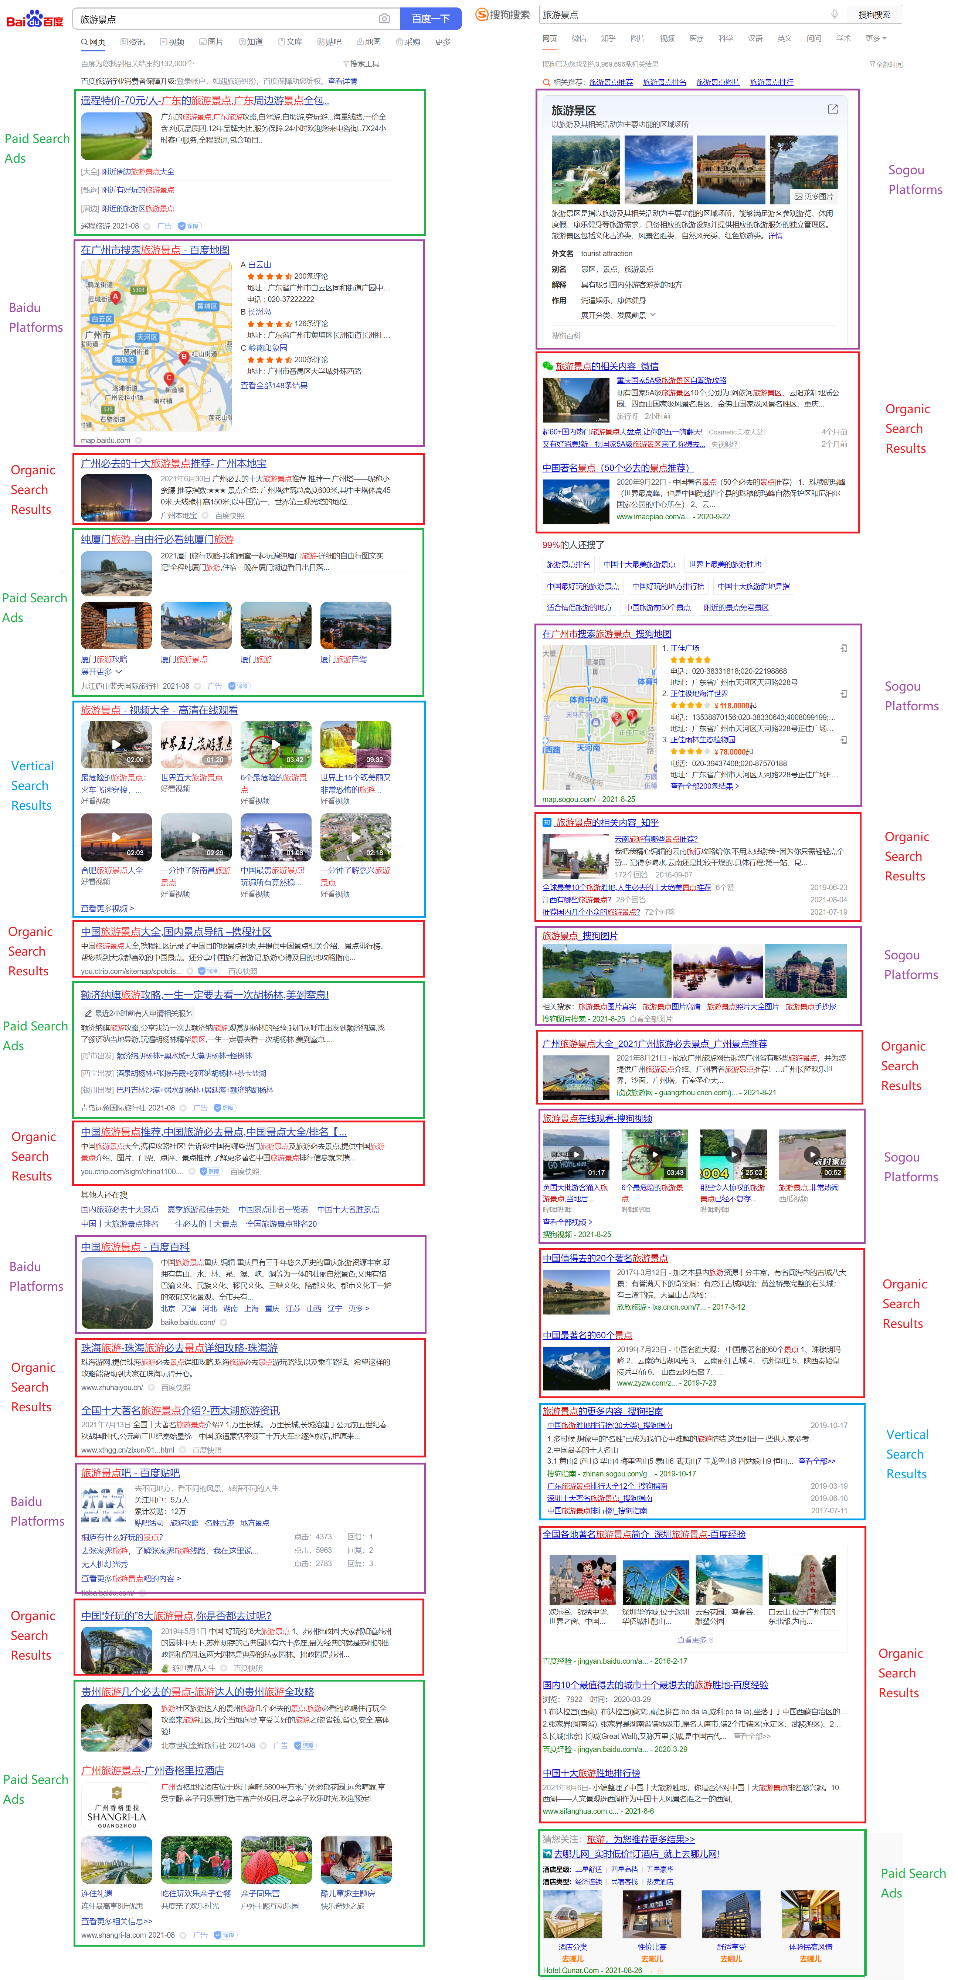Open Canton Tower night thumbnail in 广州本地宝 result
Viewport: 958px width, 1980px height.
tap(116, 498)
